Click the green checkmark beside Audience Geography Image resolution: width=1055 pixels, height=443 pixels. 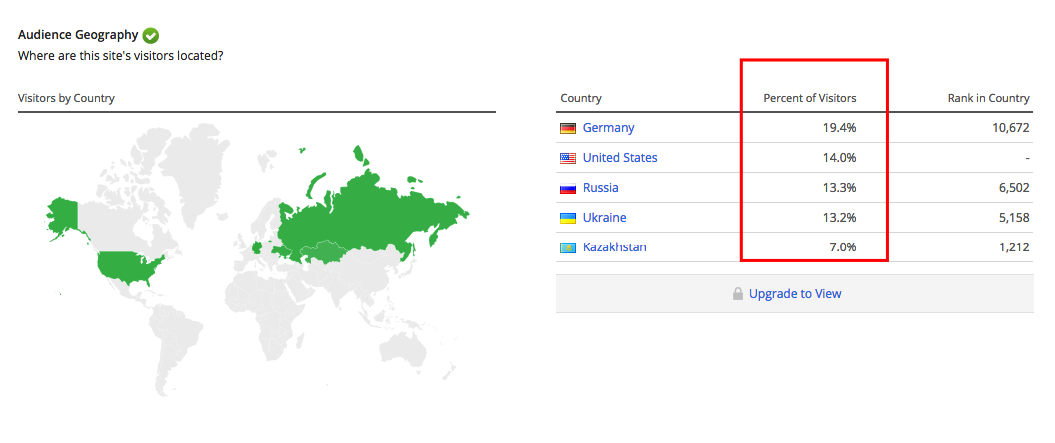tap(151, 35)
